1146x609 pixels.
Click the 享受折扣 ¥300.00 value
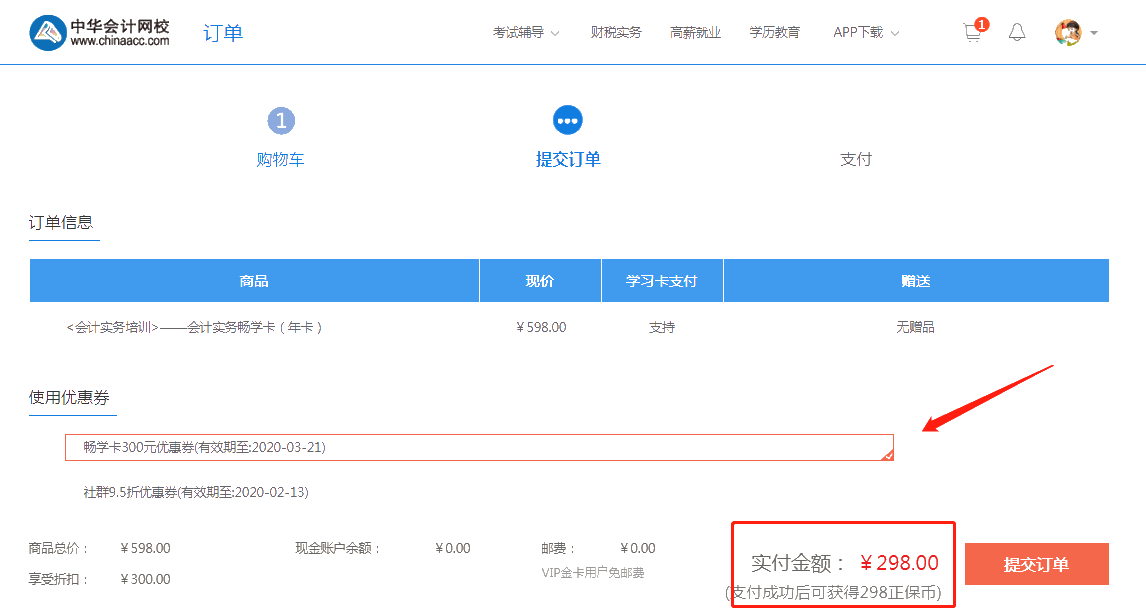point(145,579)
